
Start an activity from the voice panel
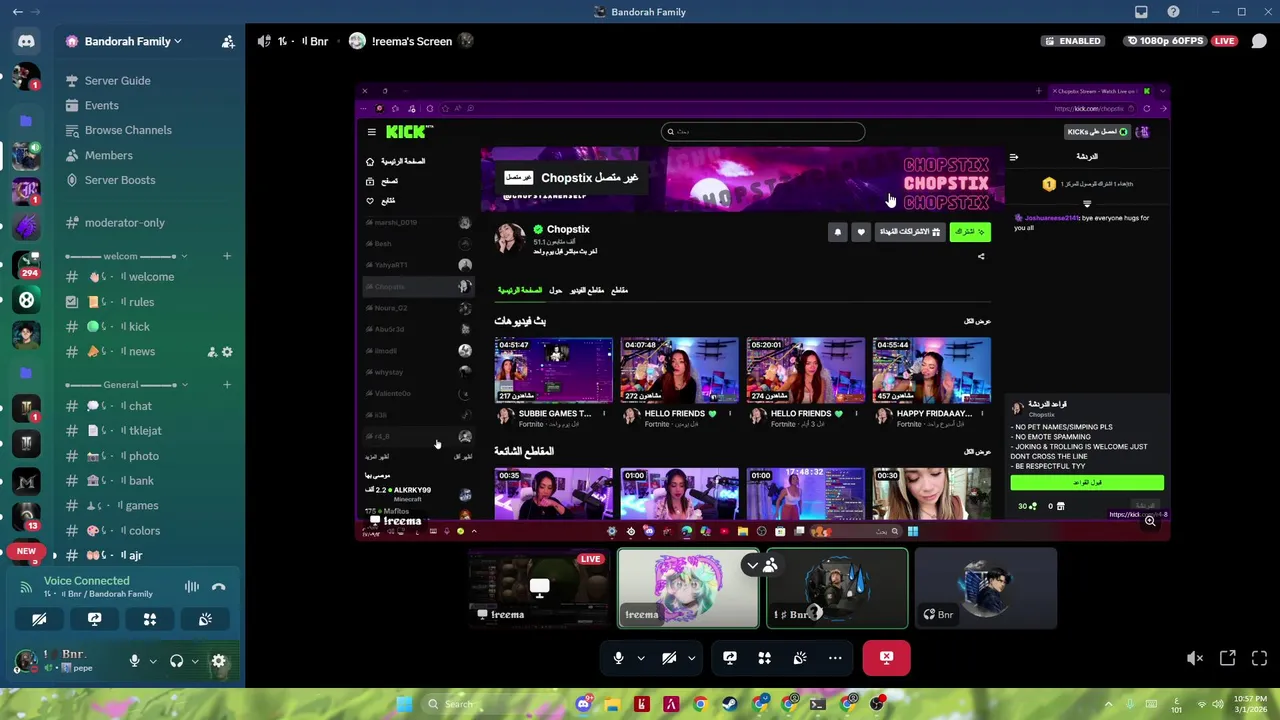pyautogui.click(x=150, y=619)
